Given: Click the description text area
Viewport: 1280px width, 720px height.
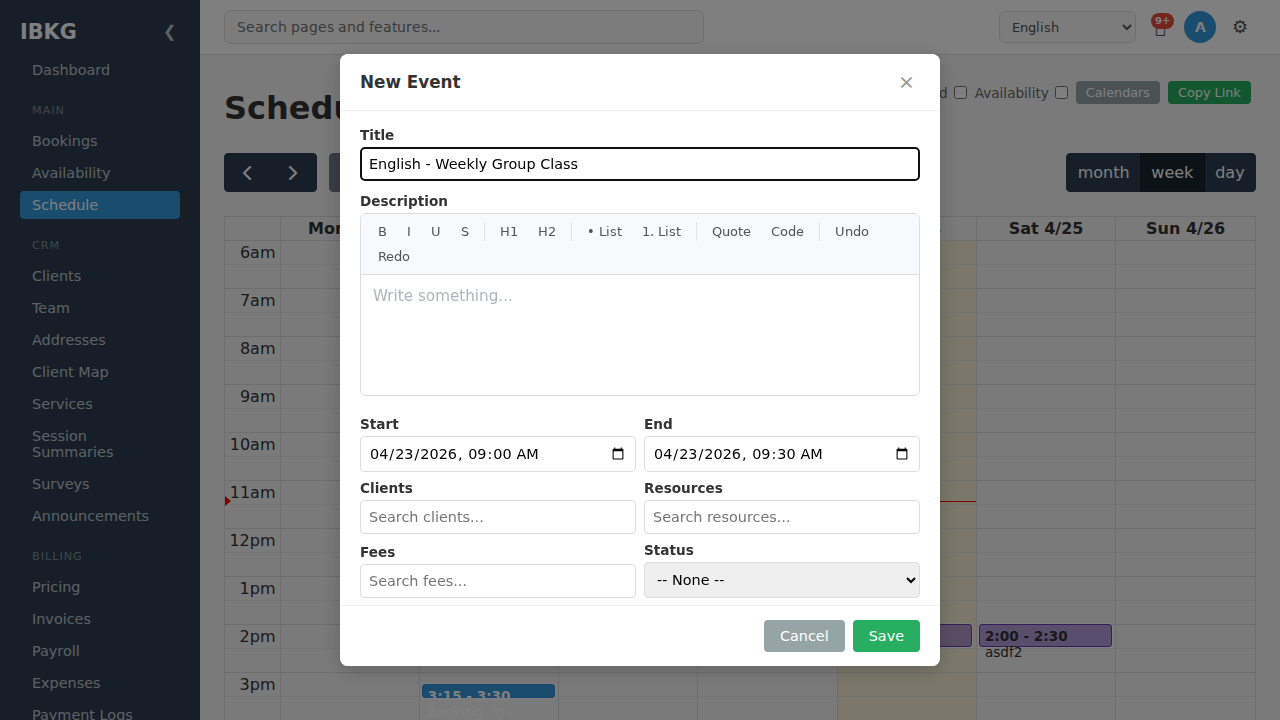Looking at the screenshot, I should click(x=640, y=335).
